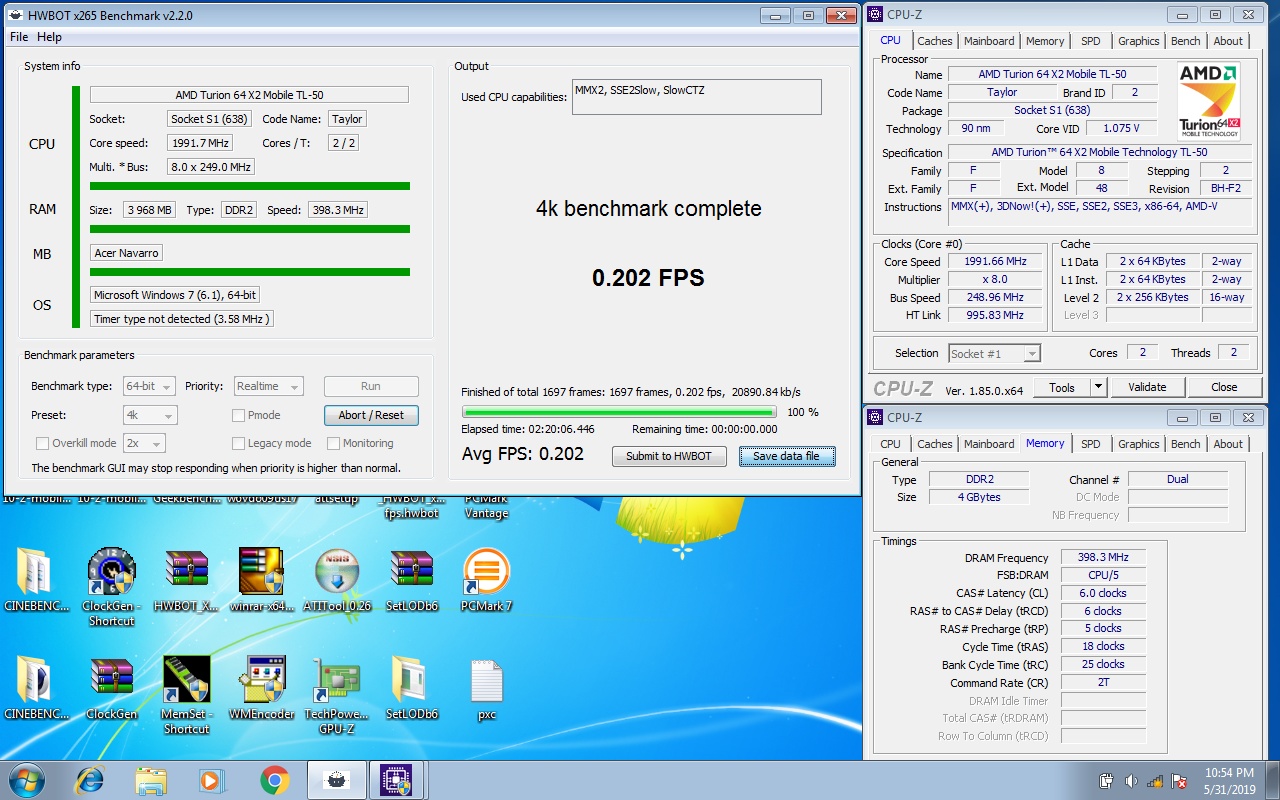
Task: Open the Overkill 2x multiplier dropdown
Action: [x=144, y=443]
